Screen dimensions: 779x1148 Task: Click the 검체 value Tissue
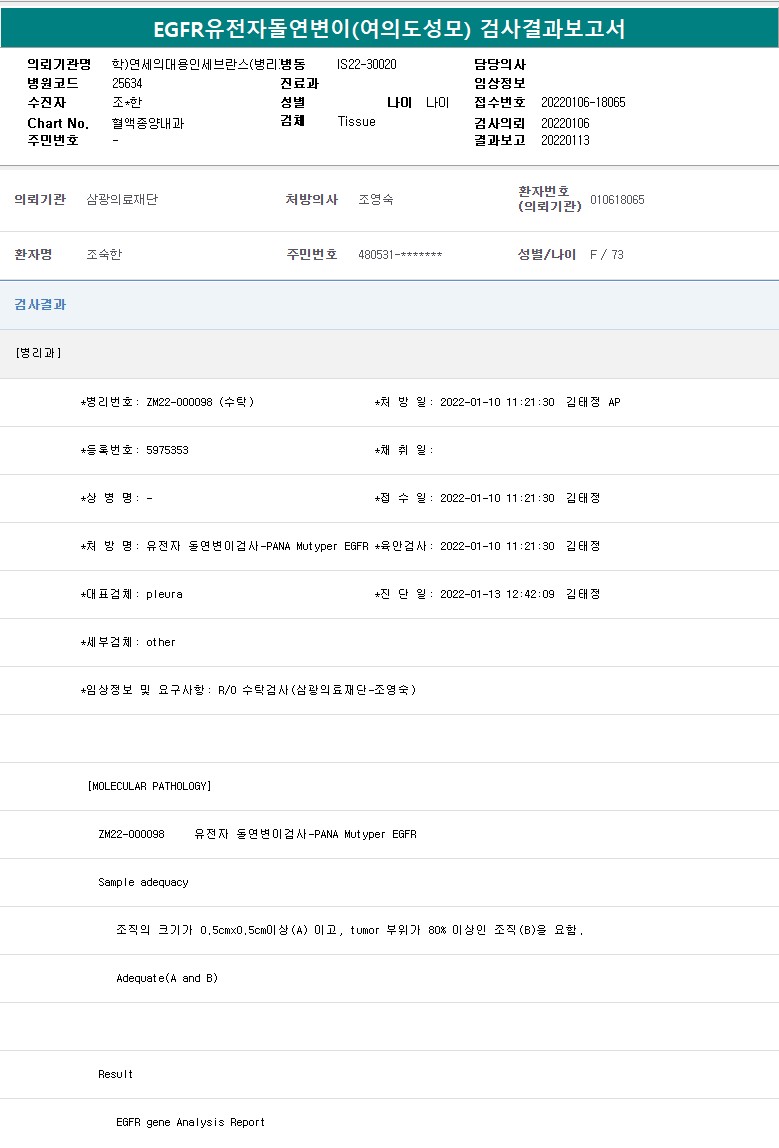point(357,121)
